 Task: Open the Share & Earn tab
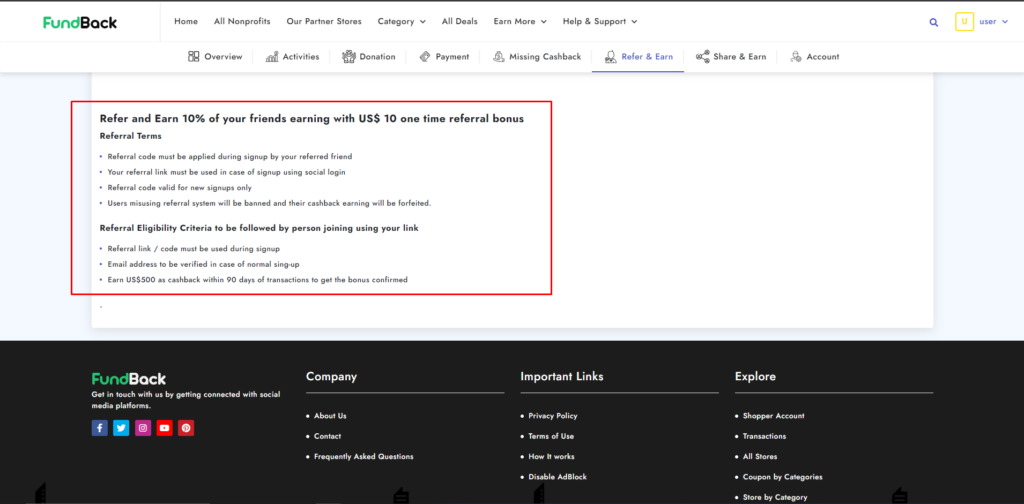[731, 57]
